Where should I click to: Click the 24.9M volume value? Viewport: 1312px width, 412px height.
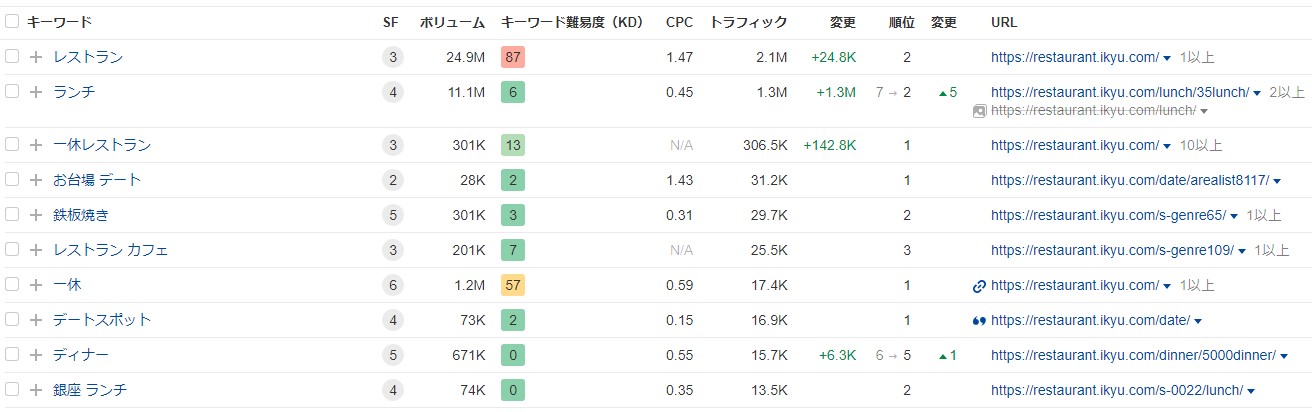pyautogui.click(x=465, y=57)
